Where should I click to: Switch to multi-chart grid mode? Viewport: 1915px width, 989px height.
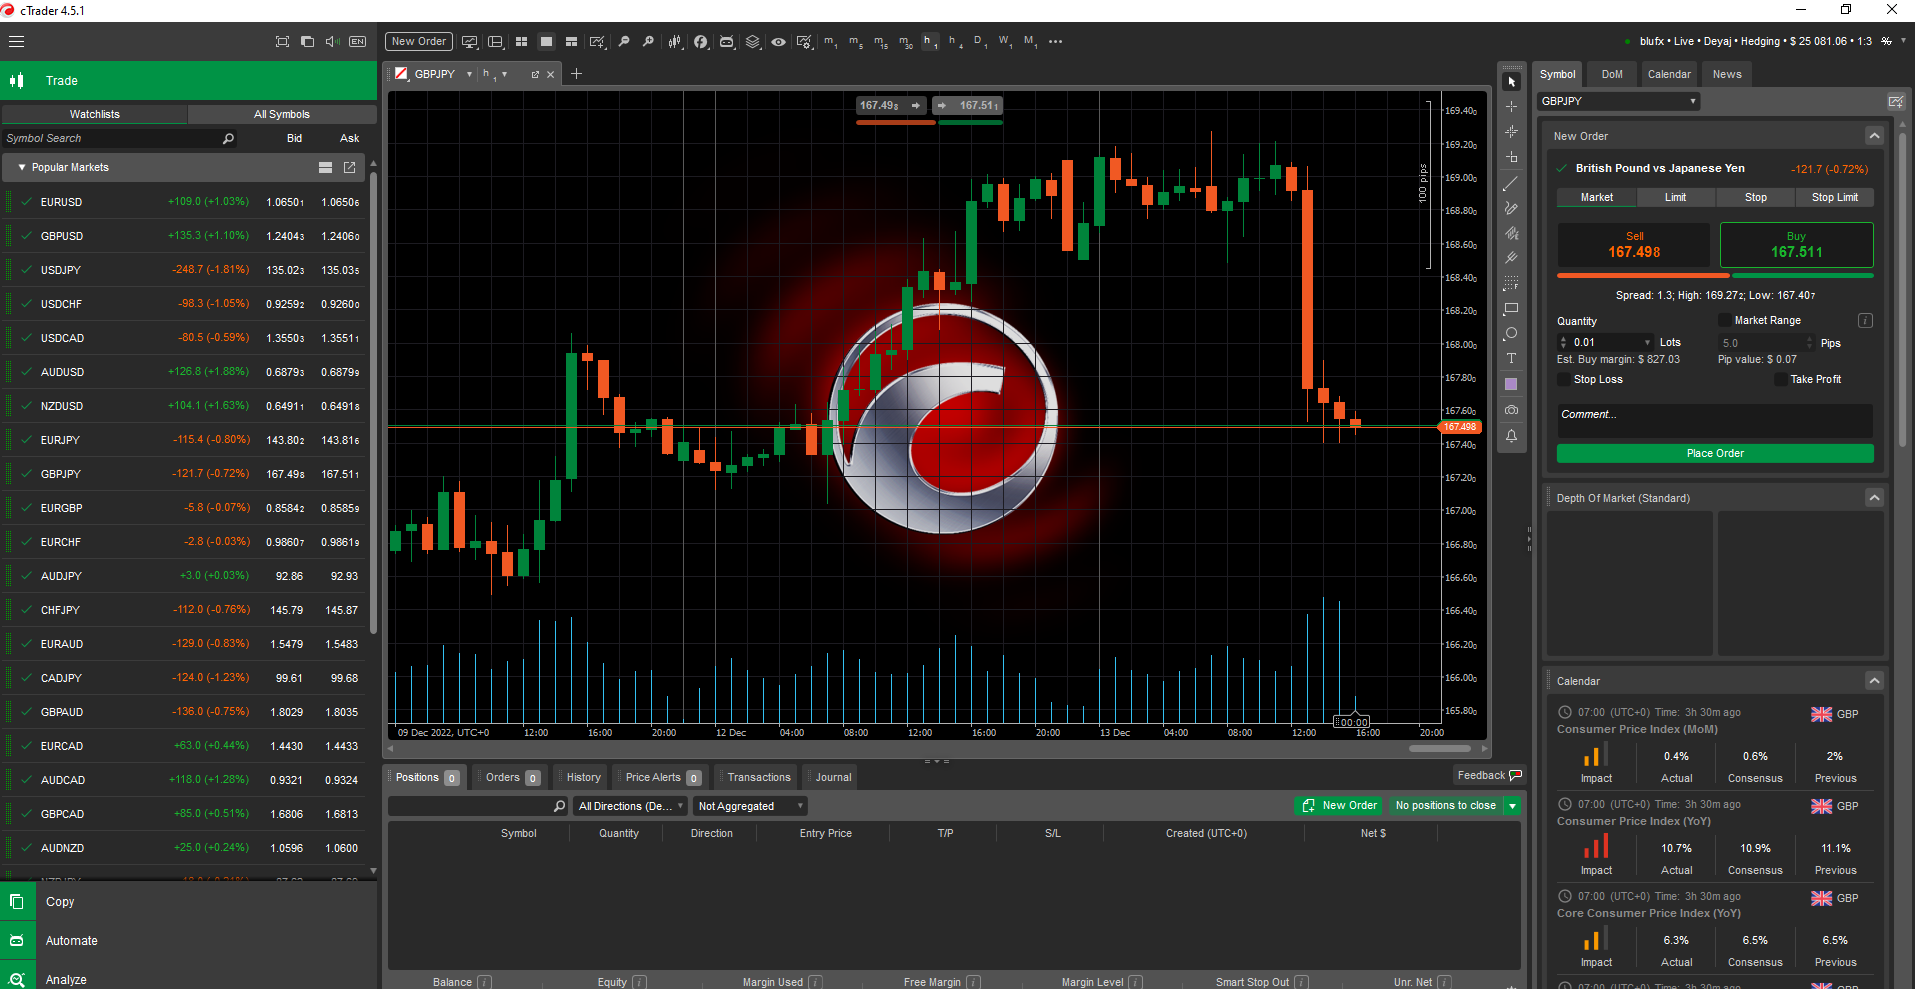tap(521, 42)
